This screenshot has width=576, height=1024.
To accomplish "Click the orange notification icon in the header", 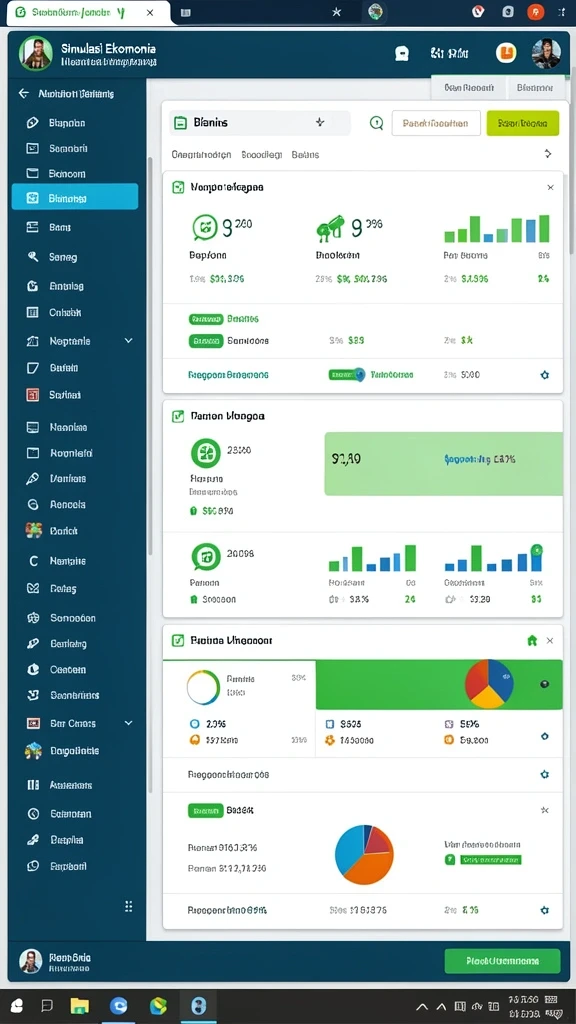I will 506,53.
